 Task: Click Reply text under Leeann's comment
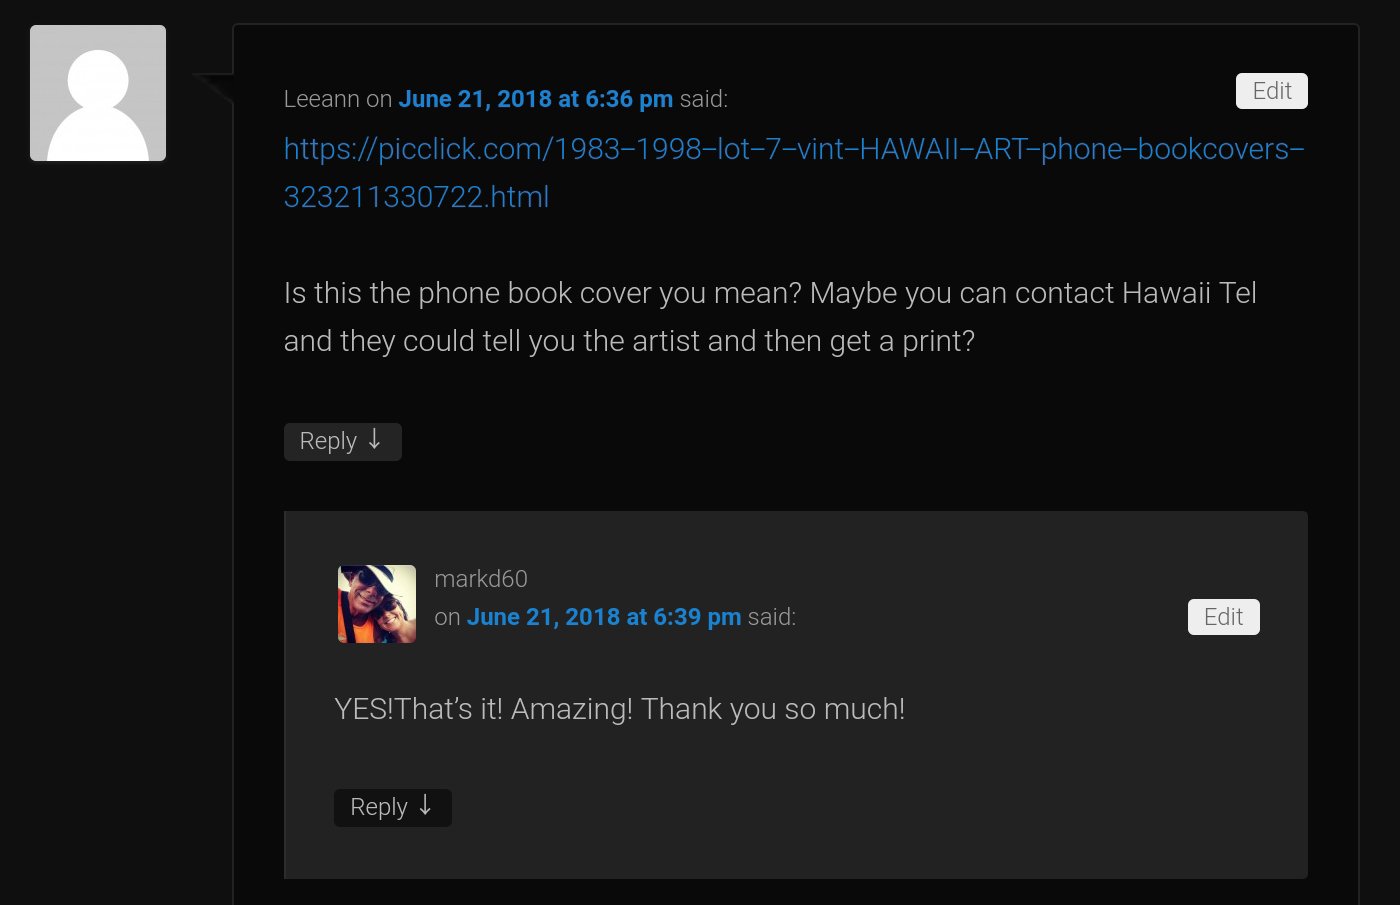click(328, 441)
